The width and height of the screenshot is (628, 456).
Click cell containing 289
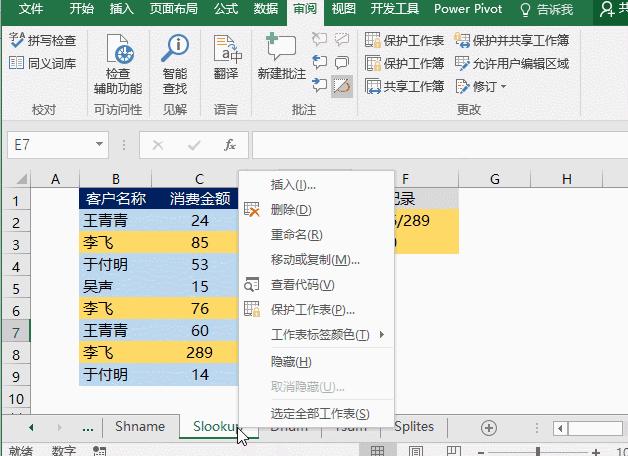tap(199, 352)
